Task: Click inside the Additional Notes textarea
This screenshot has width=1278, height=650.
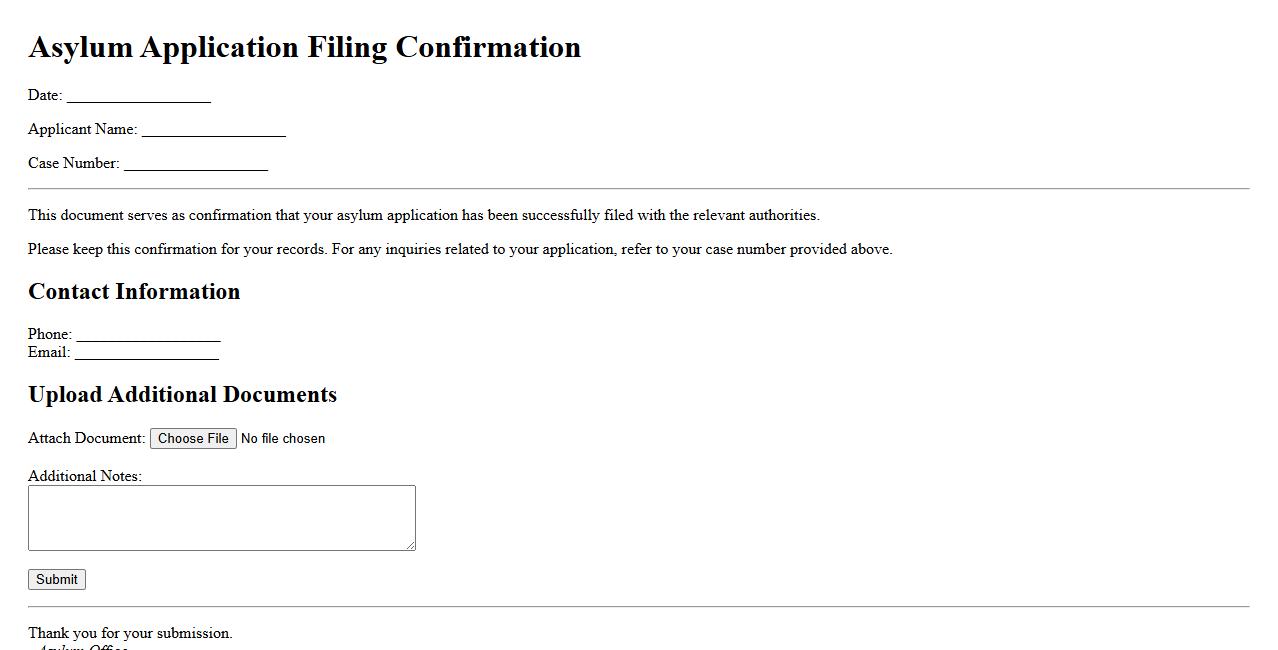Action: (x=221, y=517)
